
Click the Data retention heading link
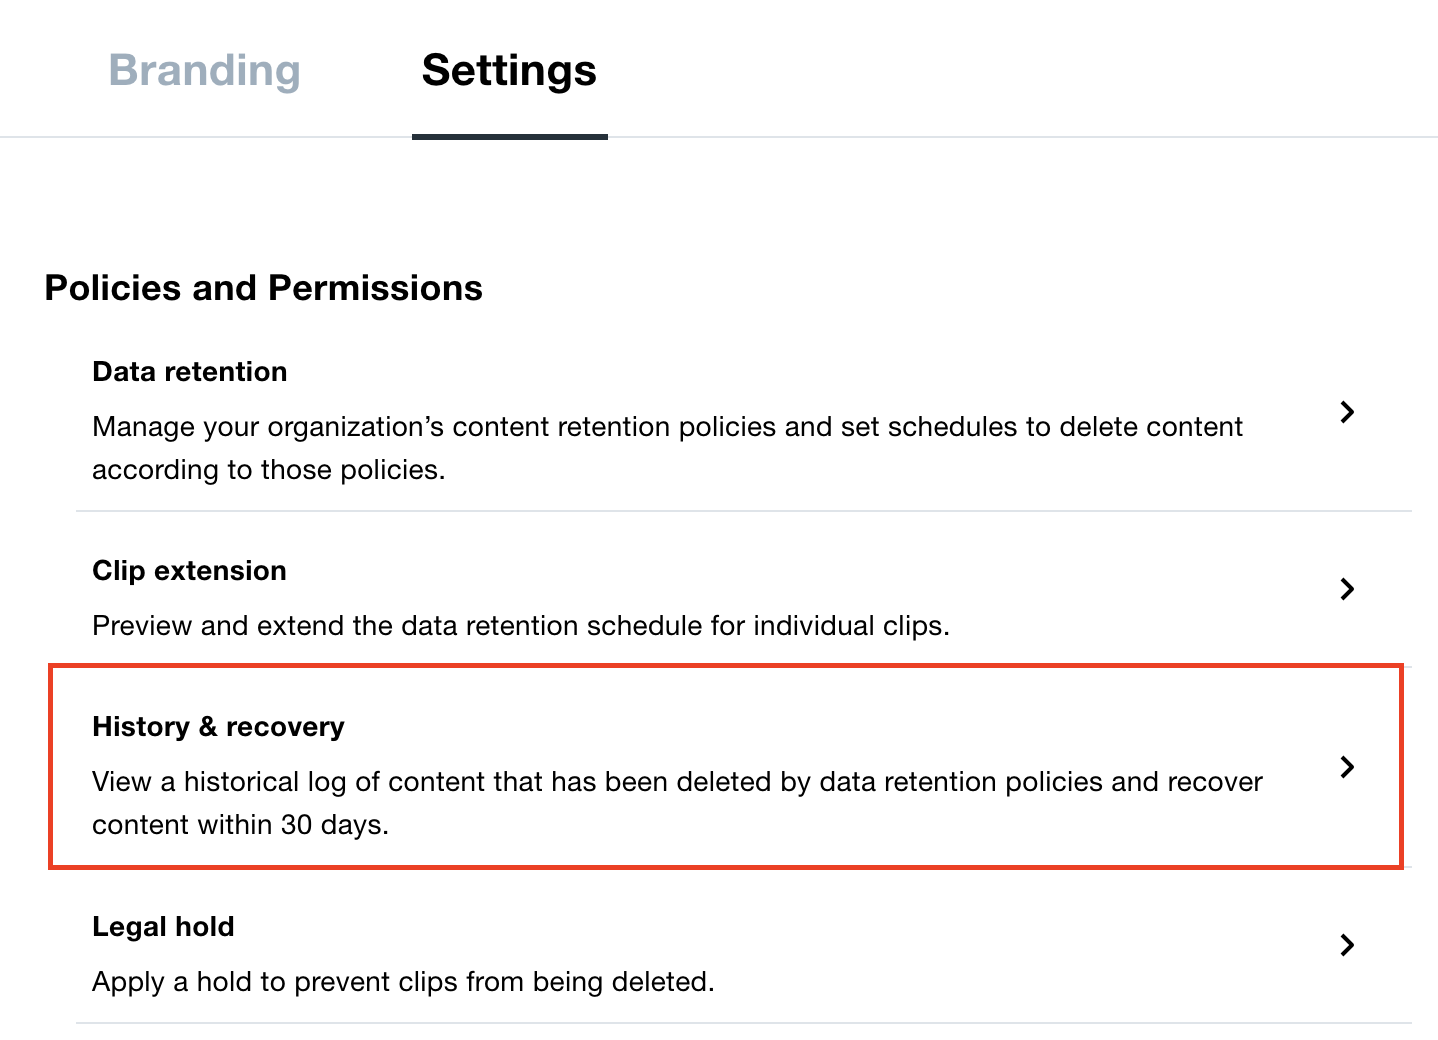189,371
